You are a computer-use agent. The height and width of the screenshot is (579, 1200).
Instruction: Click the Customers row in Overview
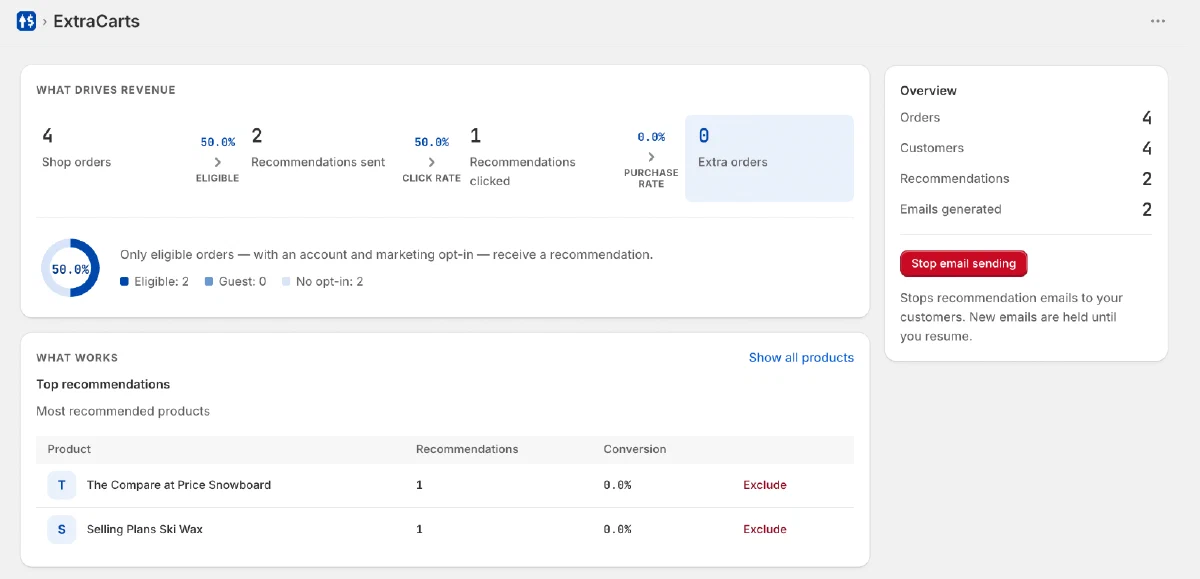click(1026, 148)
